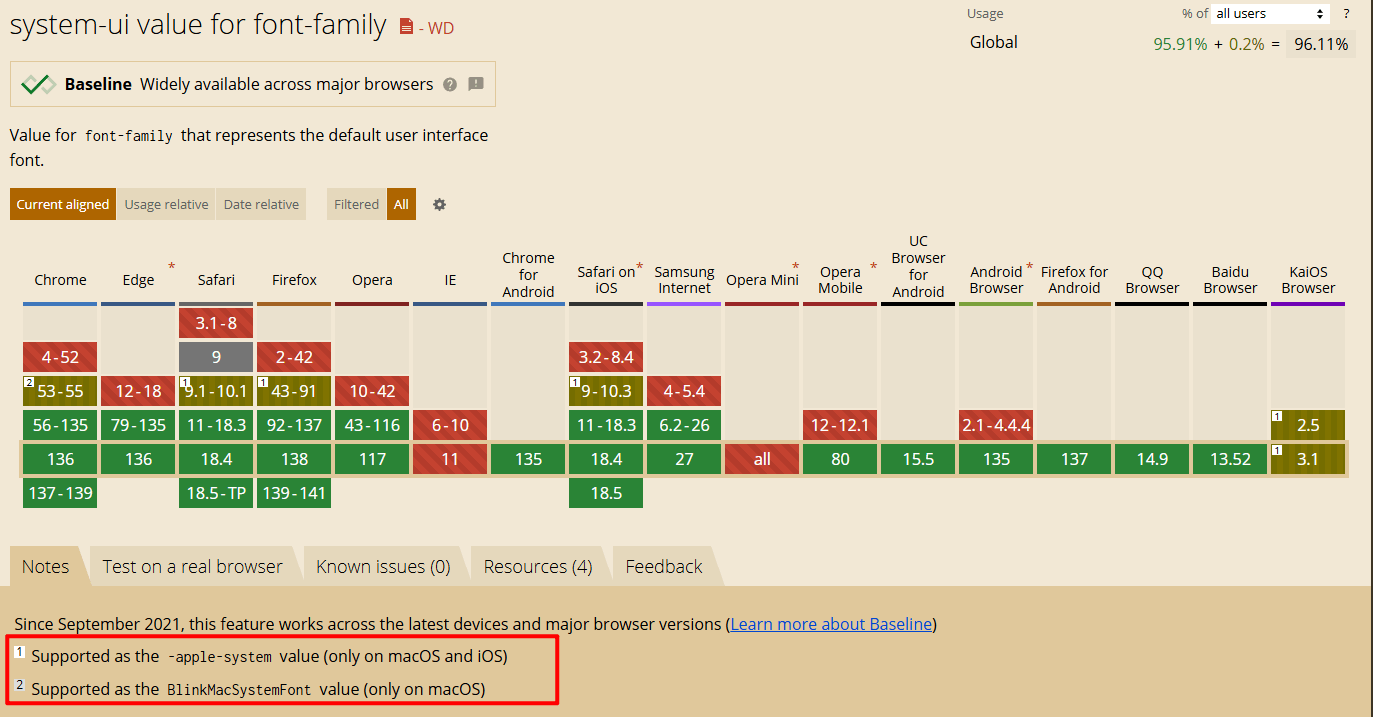1373x717 pixels.
Task: Click the Opera column header
Action: [372, 280]
